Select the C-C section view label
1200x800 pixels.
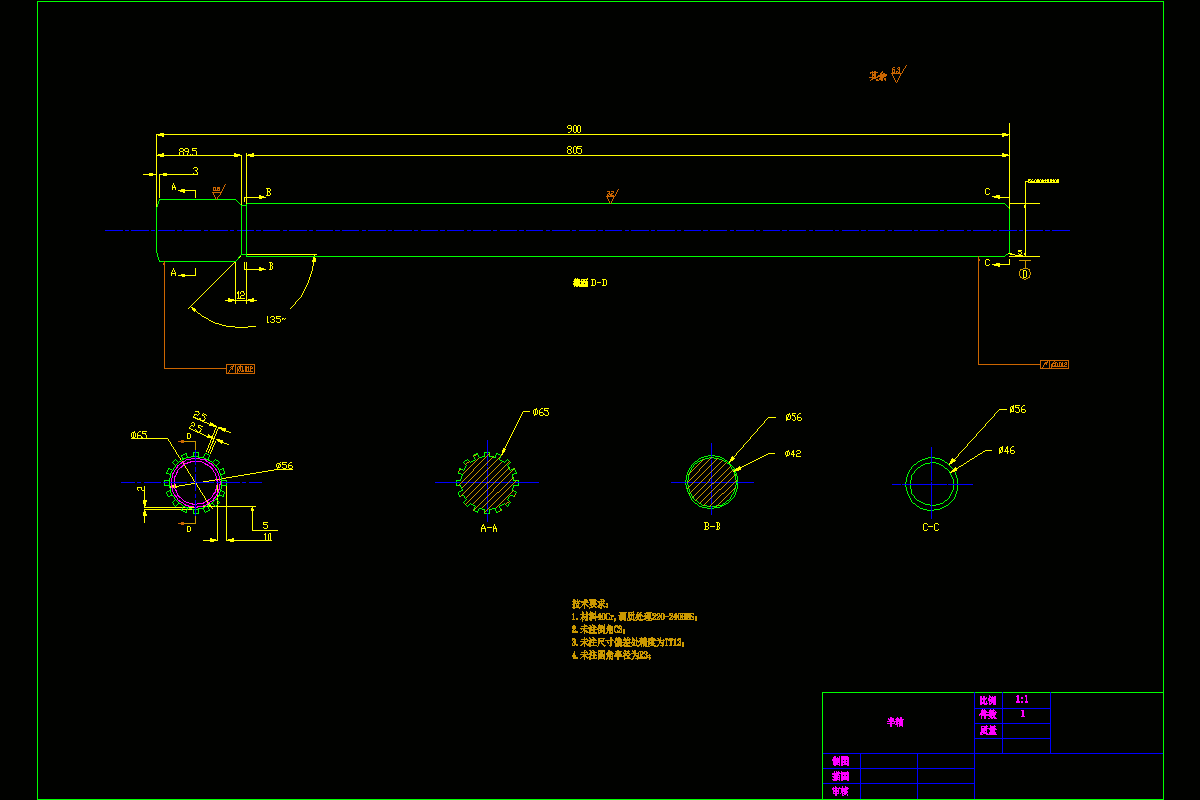(x=930, y=526)
